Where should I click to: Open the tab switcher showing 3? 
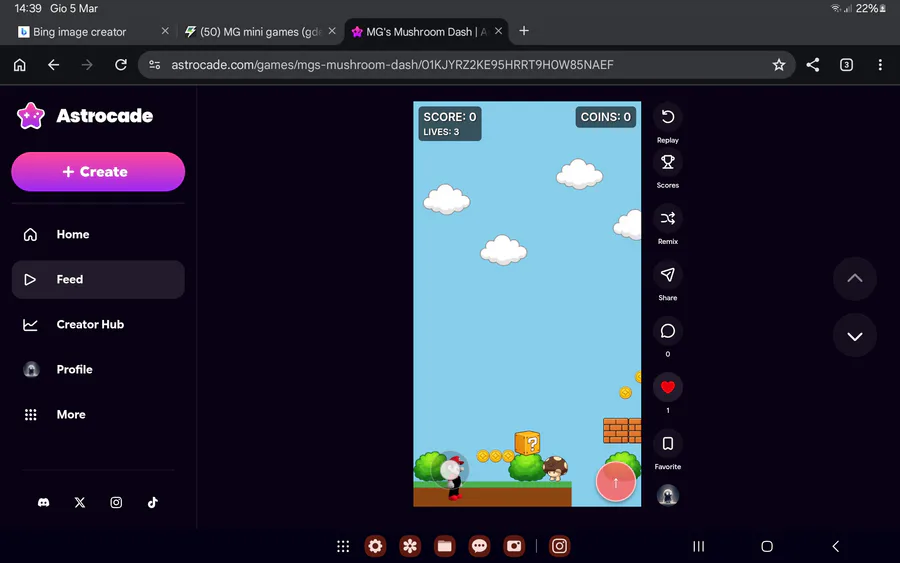846,65
